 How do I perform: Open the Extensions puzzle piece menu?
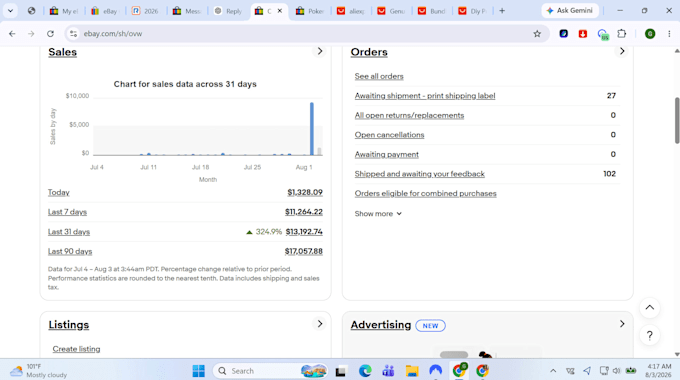pyautogui.click(x=622, y=34)
